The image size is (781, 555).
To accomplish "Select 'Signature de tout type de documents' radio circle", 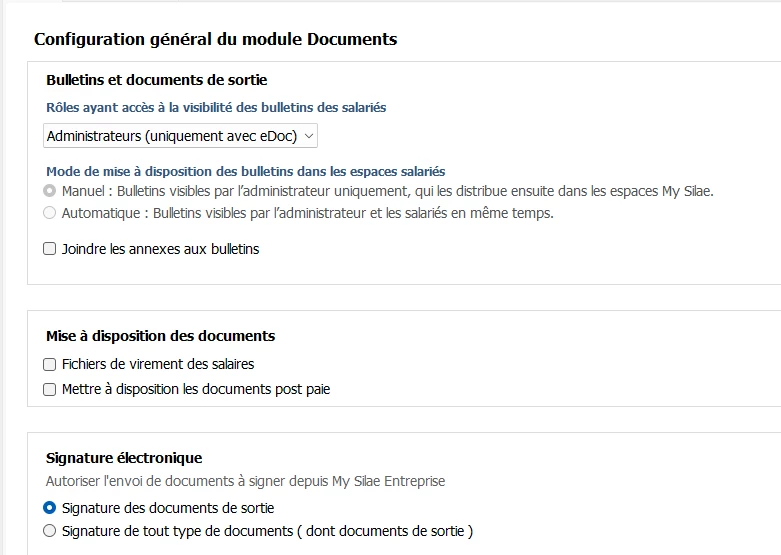I will click(x=49, y=531).
